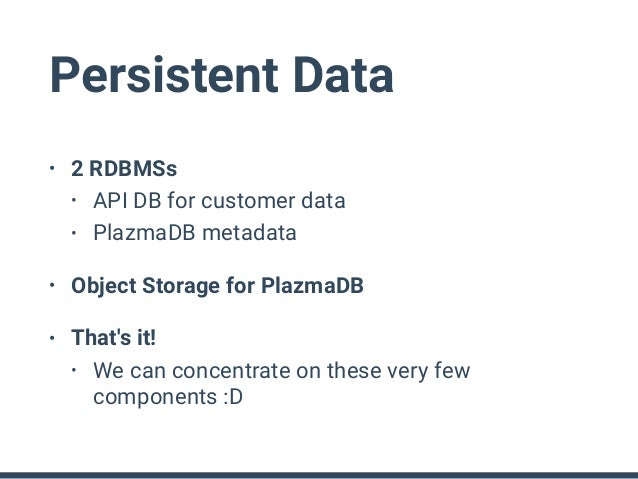Select the "Object Storage for PlazmaDB" heading

tap(217, 286)
